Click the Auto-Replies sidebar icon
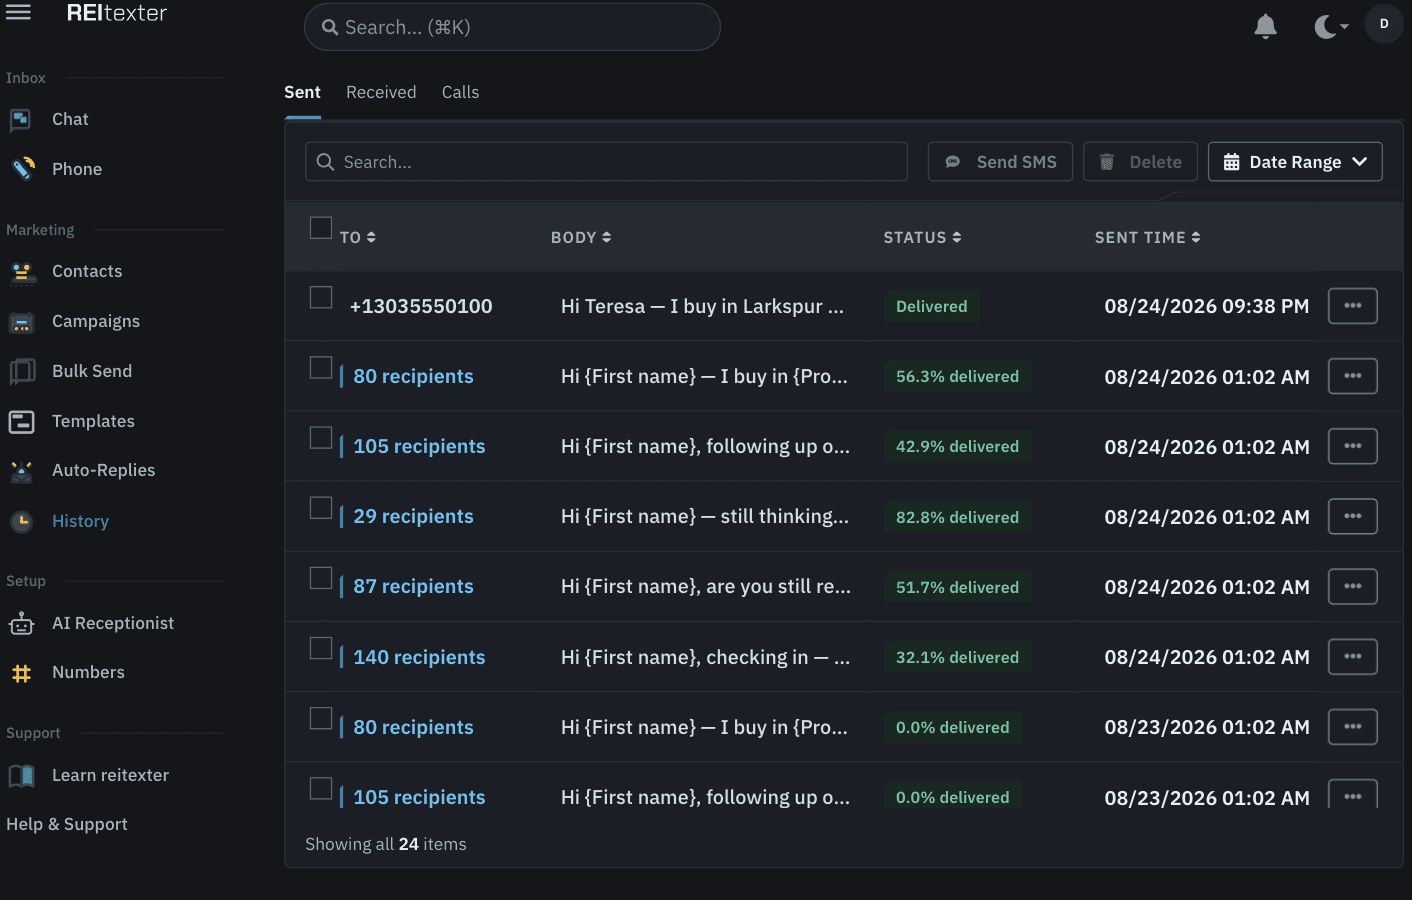 [22, 471]
